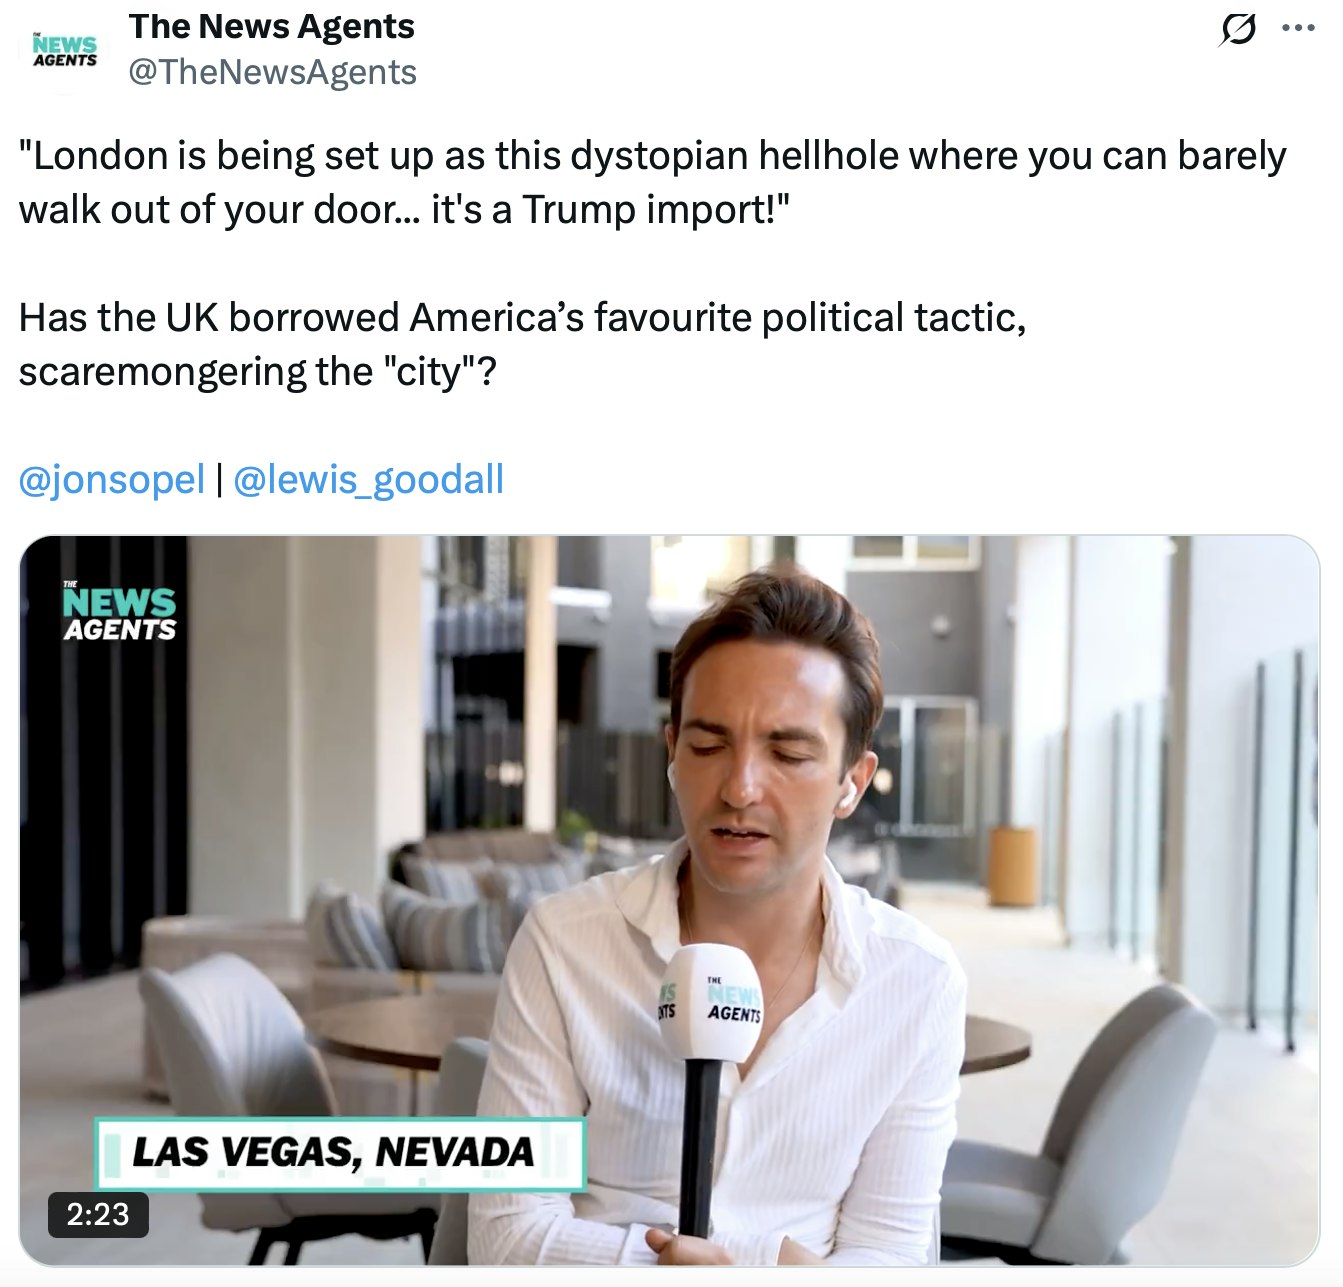The image size is (1343, 1287).
Task: Open the three-dot more options menu
Action: tap(1298, 29)
